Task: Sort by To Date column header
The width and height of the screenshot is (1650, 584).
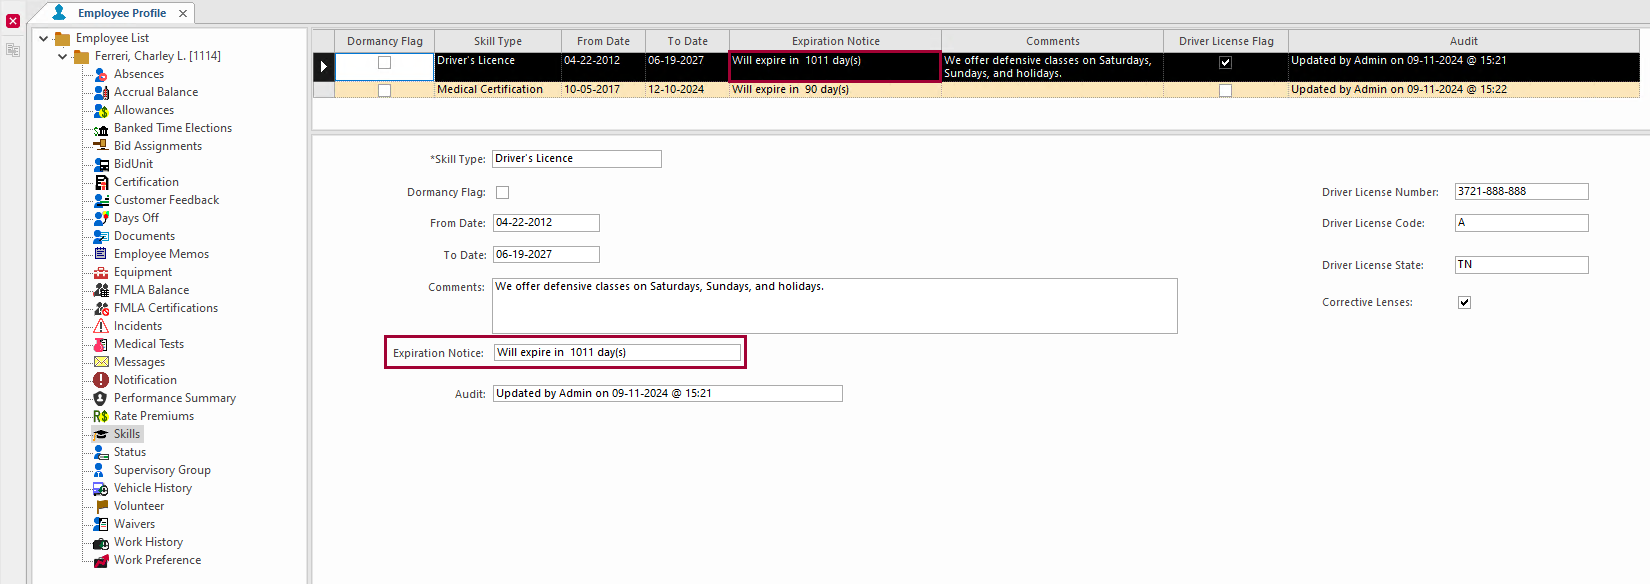Action: [x=687, y=41]
